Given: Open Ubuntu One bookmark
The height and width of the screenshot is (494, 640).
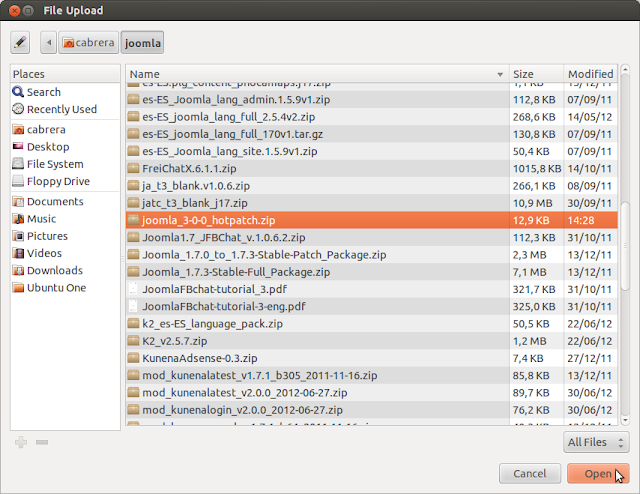Looking at the screenshot, I should pos(65,287).
